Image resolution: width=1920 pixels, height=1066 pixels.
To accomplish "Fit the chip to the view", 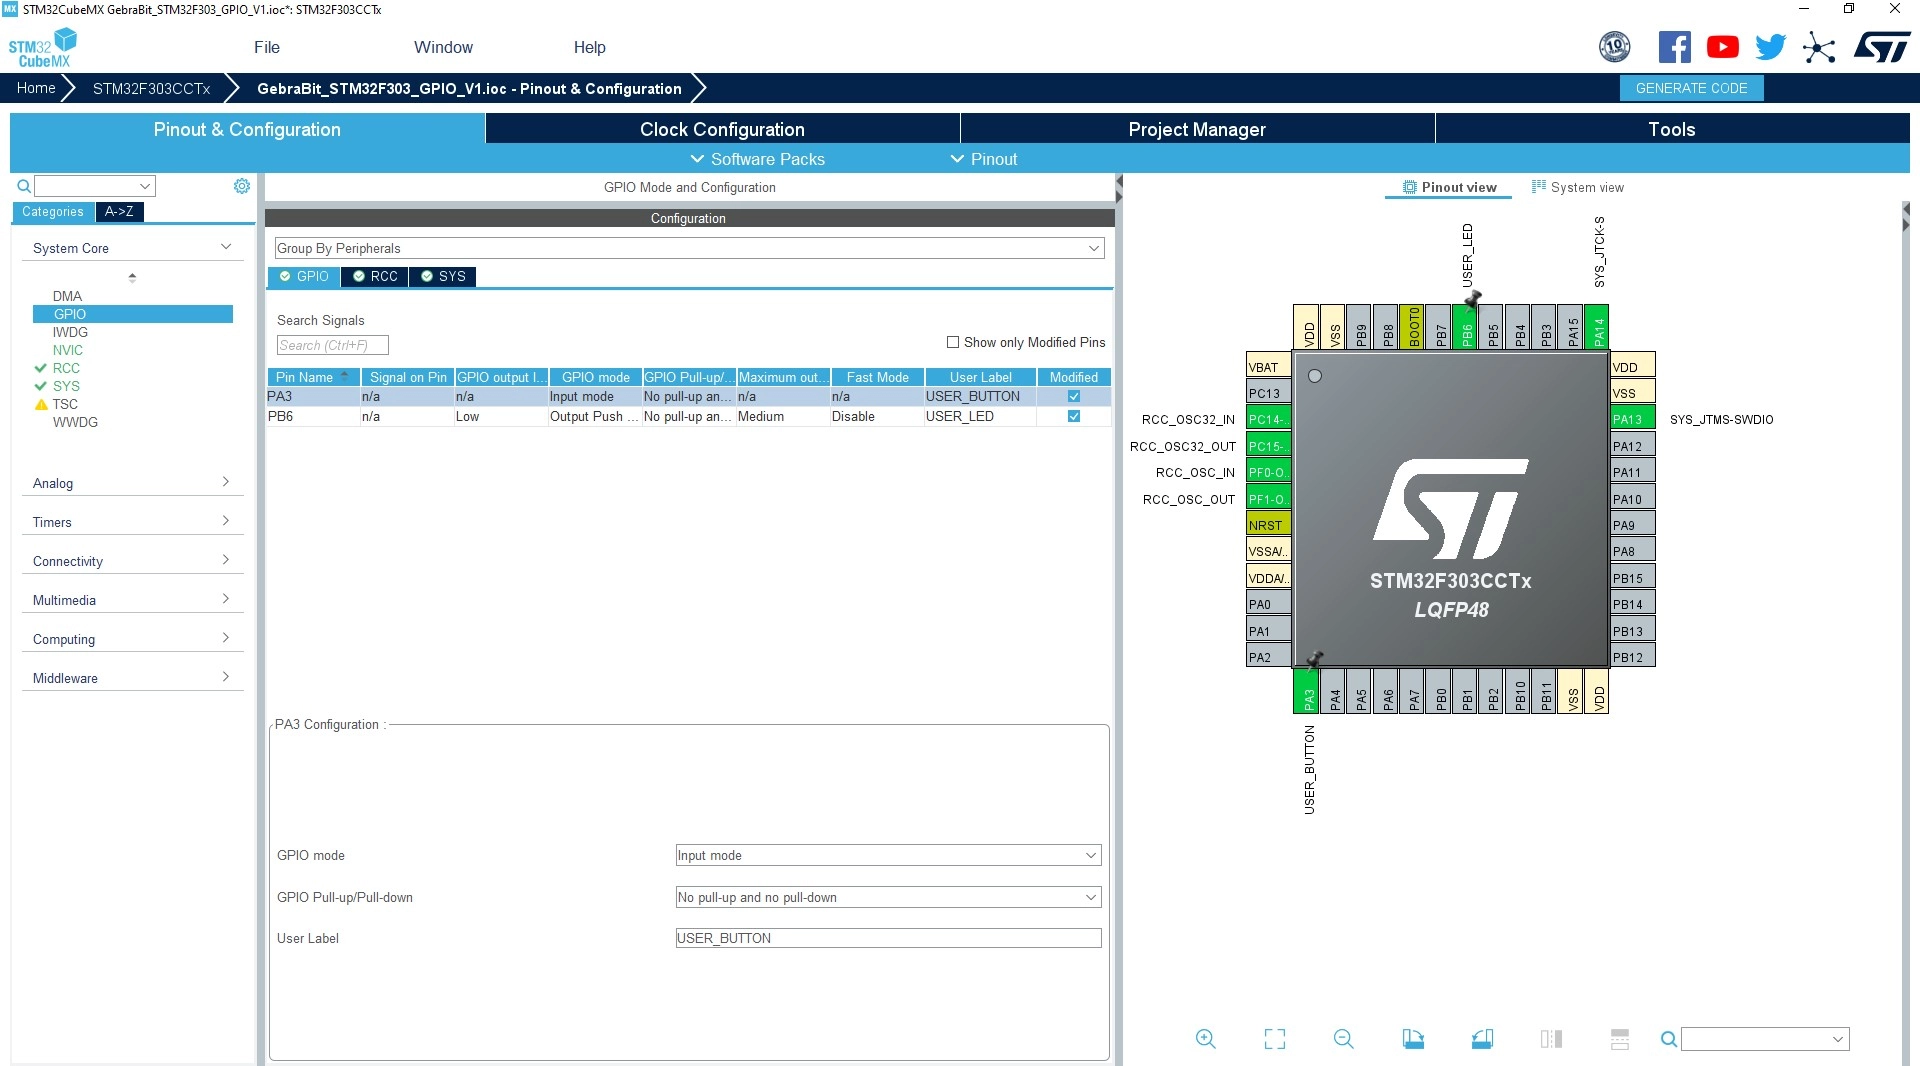I will point(1275,1039).
